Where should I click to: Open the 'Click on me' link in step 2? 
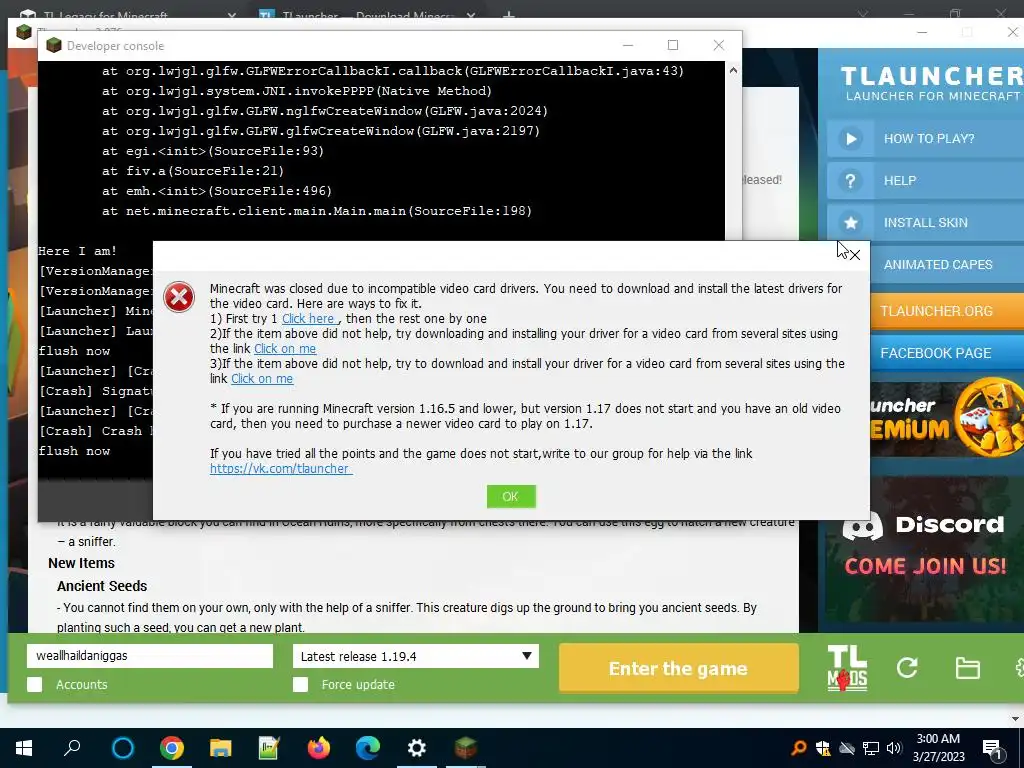tap(285, 349)
